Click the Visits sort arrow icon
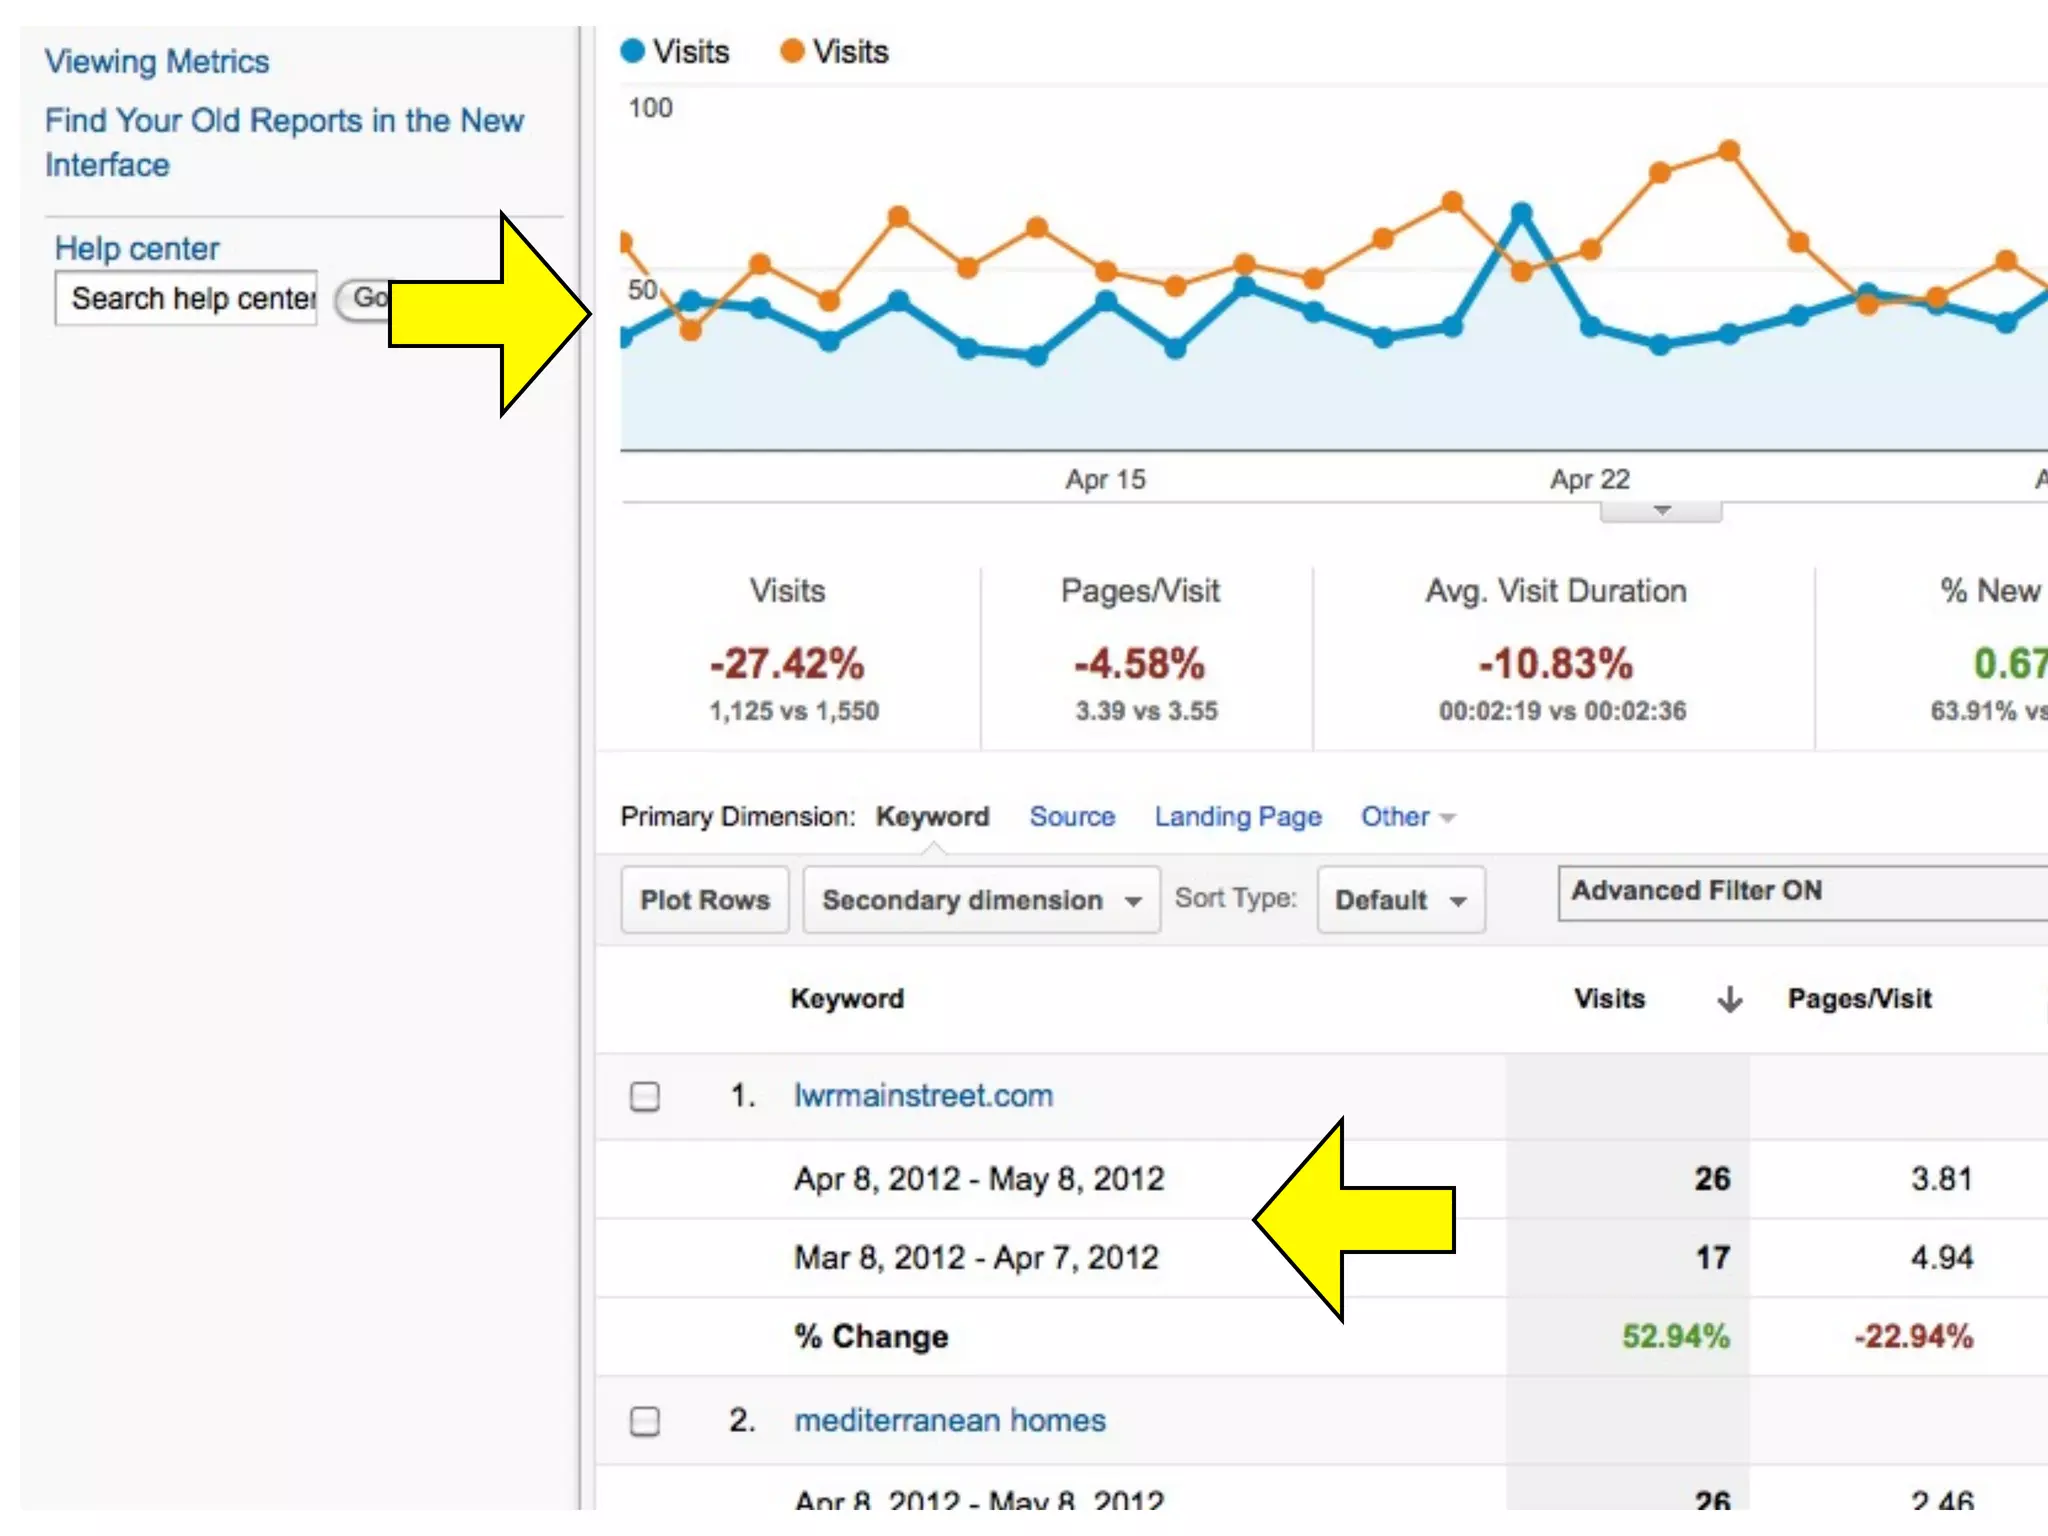The image size is (2048, 1536). pos(1729,999)
